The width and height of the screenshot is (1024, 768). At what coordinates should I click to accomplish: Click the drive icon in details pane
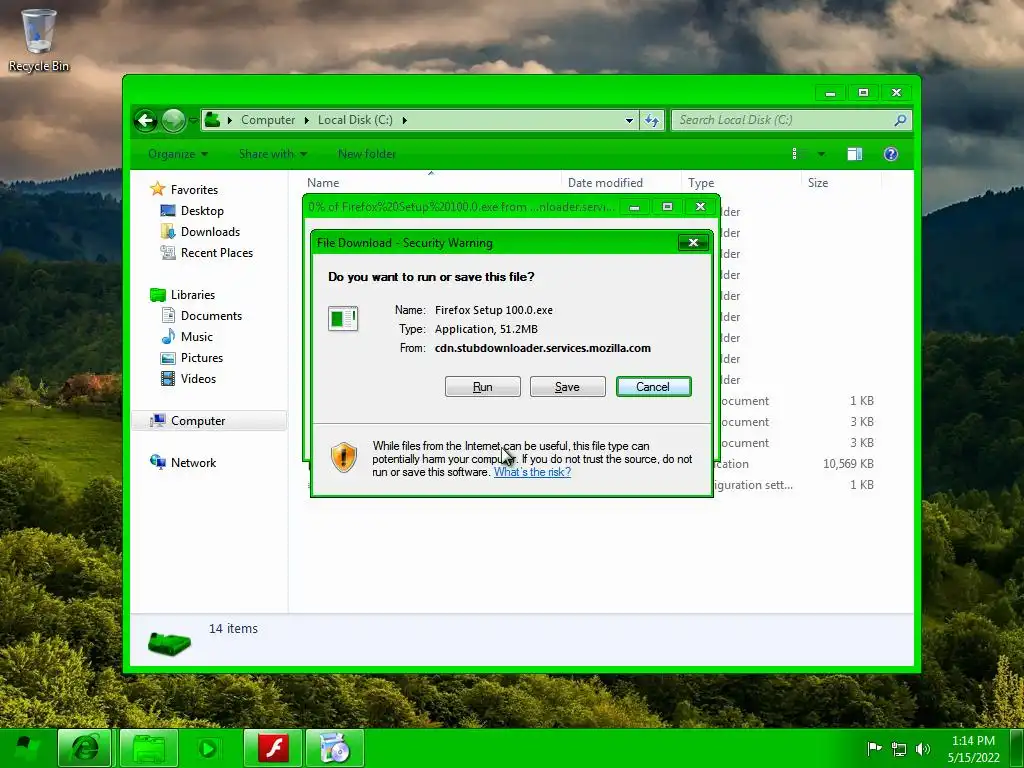pyautogui.click(x=169, y=643)
